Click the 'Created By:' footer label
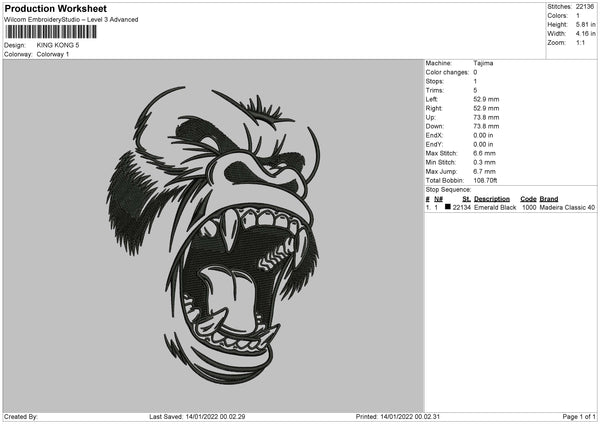600x424 pixels. 21,417
